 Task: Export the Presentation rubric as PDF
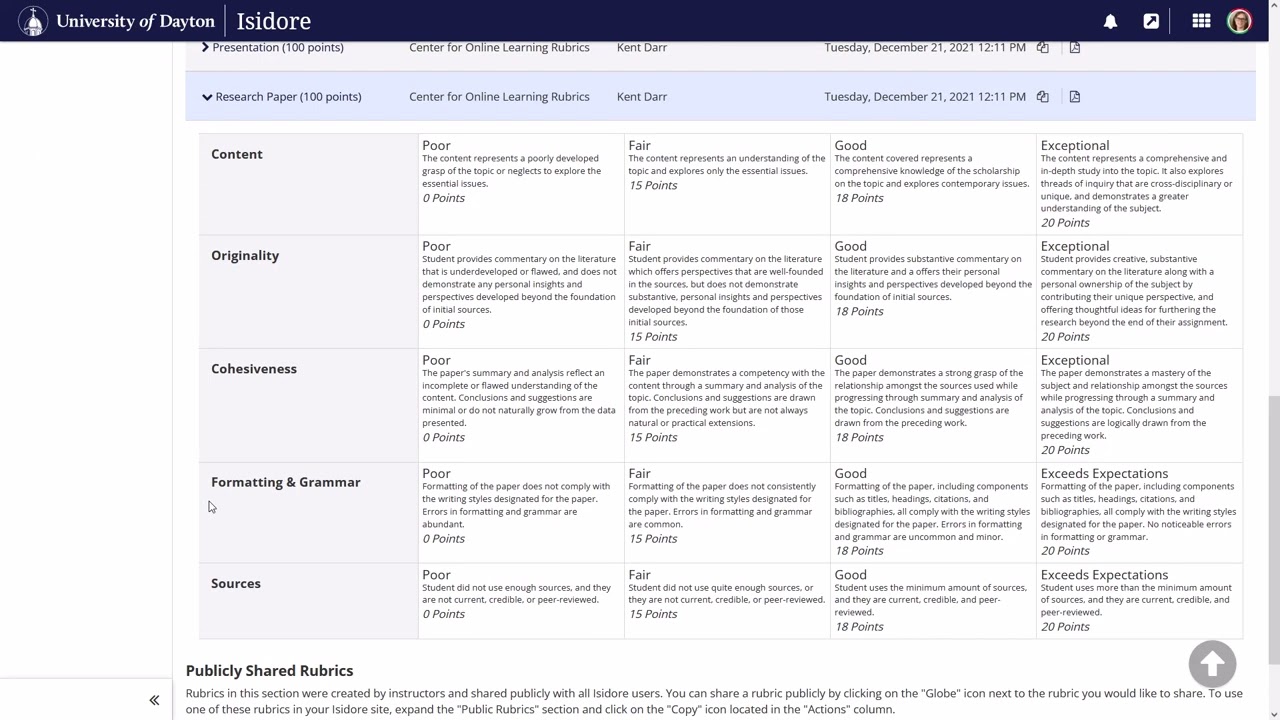[x=1075, y=47]
